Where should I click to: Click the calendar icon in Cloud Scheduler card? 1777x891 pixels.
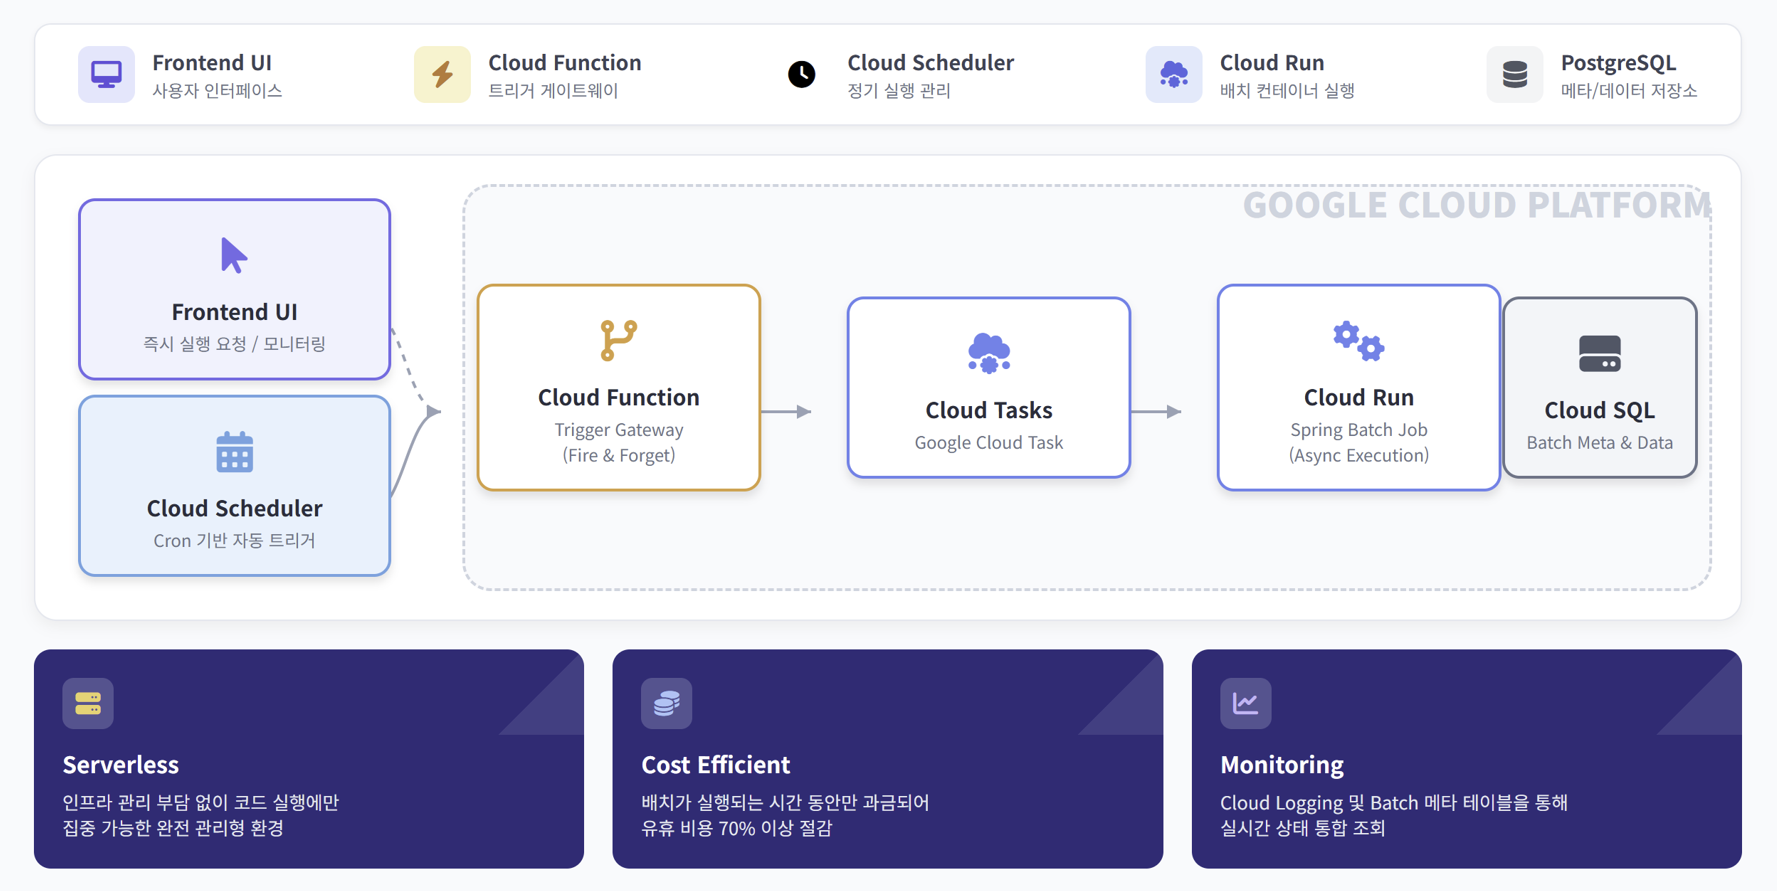tap(234, 452)
